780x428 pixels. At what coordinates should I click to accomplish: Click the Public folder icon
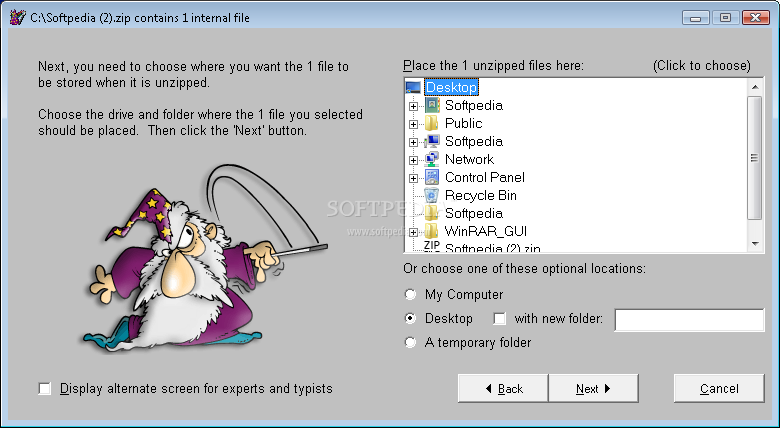tap(432, 123)
